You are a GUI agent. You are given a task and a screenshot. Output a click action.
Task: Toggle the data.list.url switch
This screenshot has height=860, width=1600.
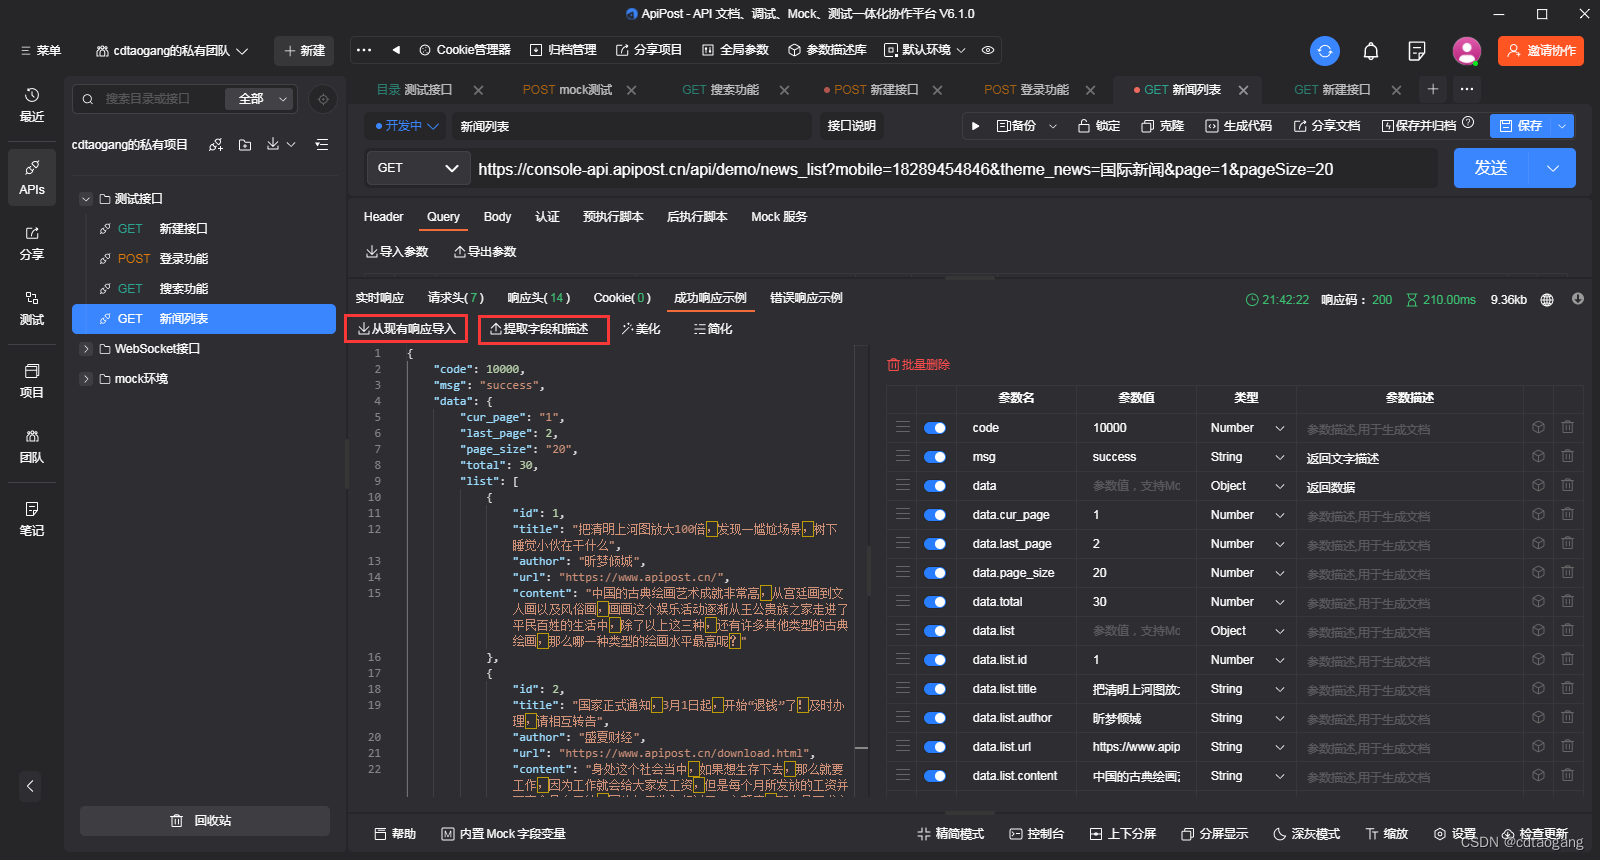935,747
